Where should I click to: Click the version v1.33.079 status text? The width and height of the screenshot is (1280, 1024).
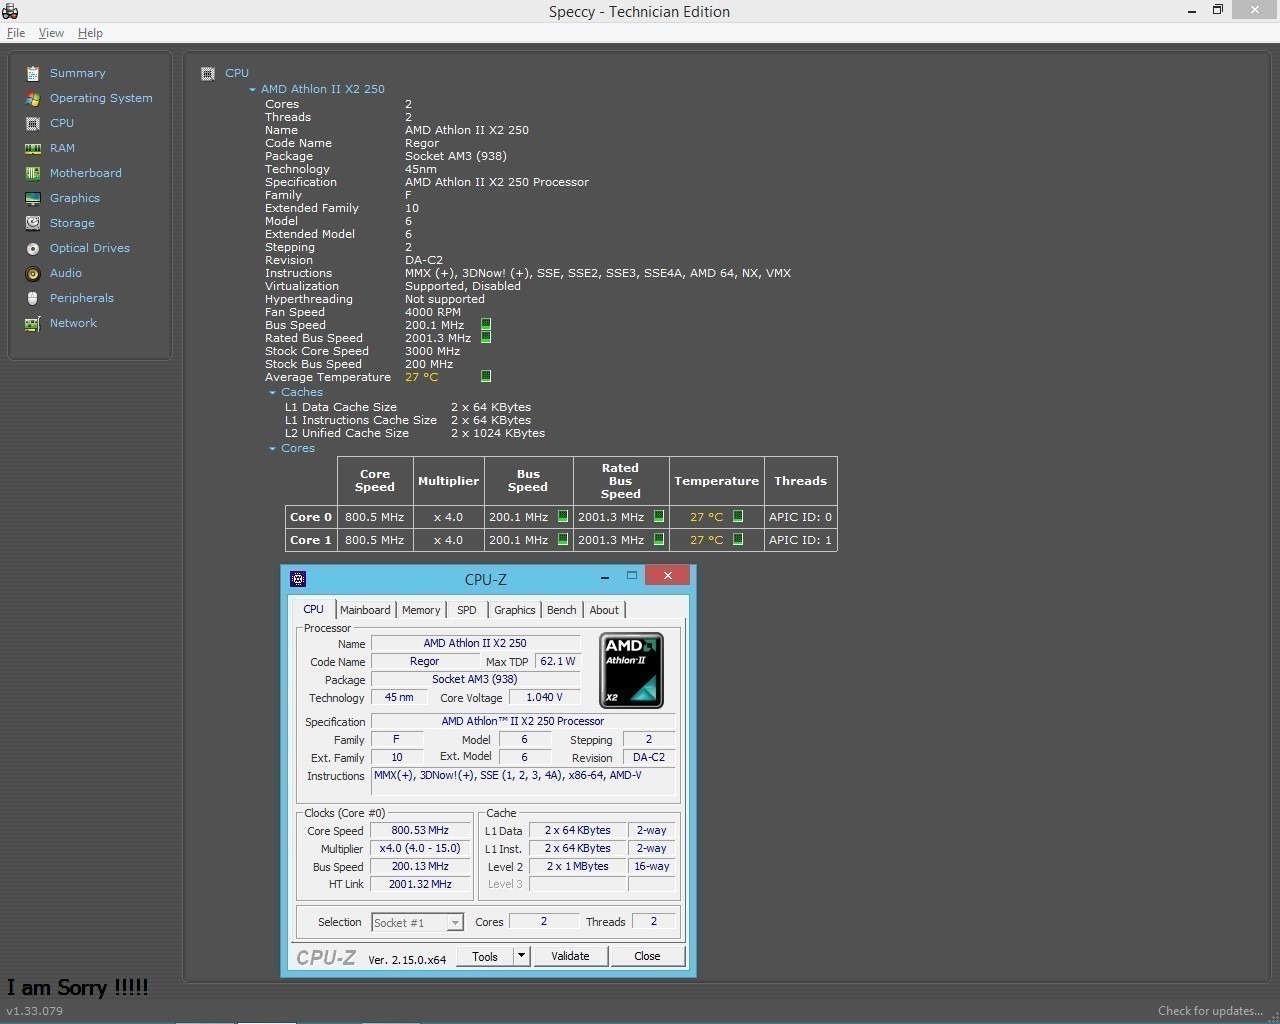tap(35, 1011)
